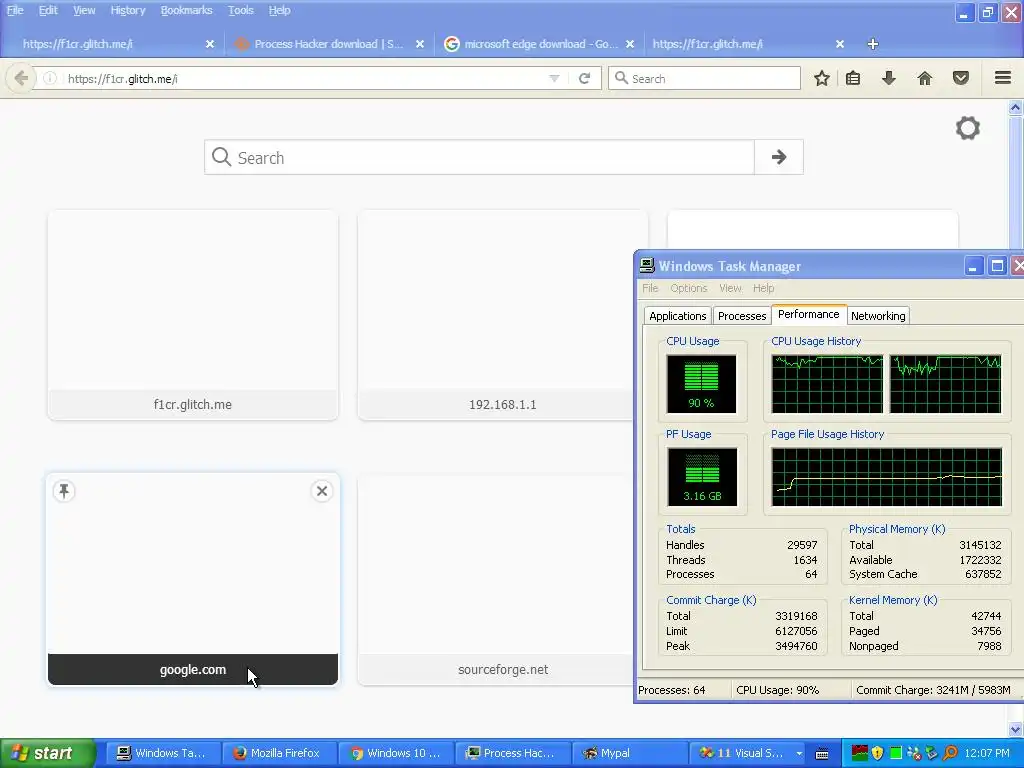Switch to Mypal taskbar button
Screen dimensions: 1024x768
pyautogui.click(x=628, y=753)
